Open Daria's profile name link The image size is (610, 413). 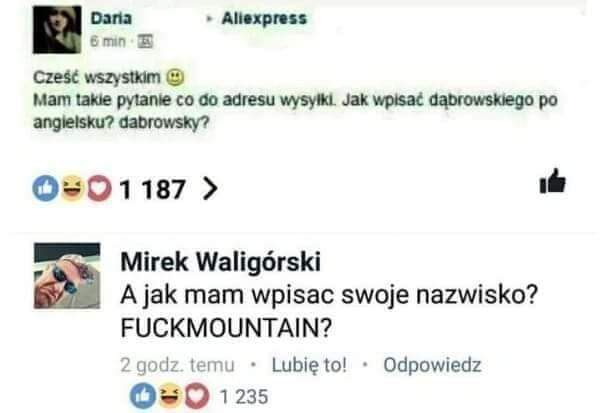(111, 18)
